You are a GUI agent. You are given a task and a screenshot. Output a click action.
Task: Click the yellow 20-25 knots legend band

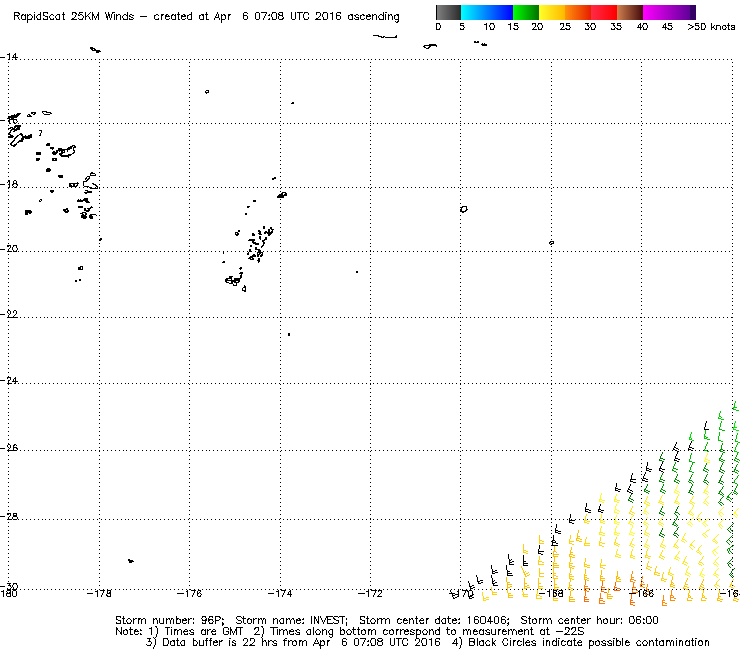[x=552, y=12]
